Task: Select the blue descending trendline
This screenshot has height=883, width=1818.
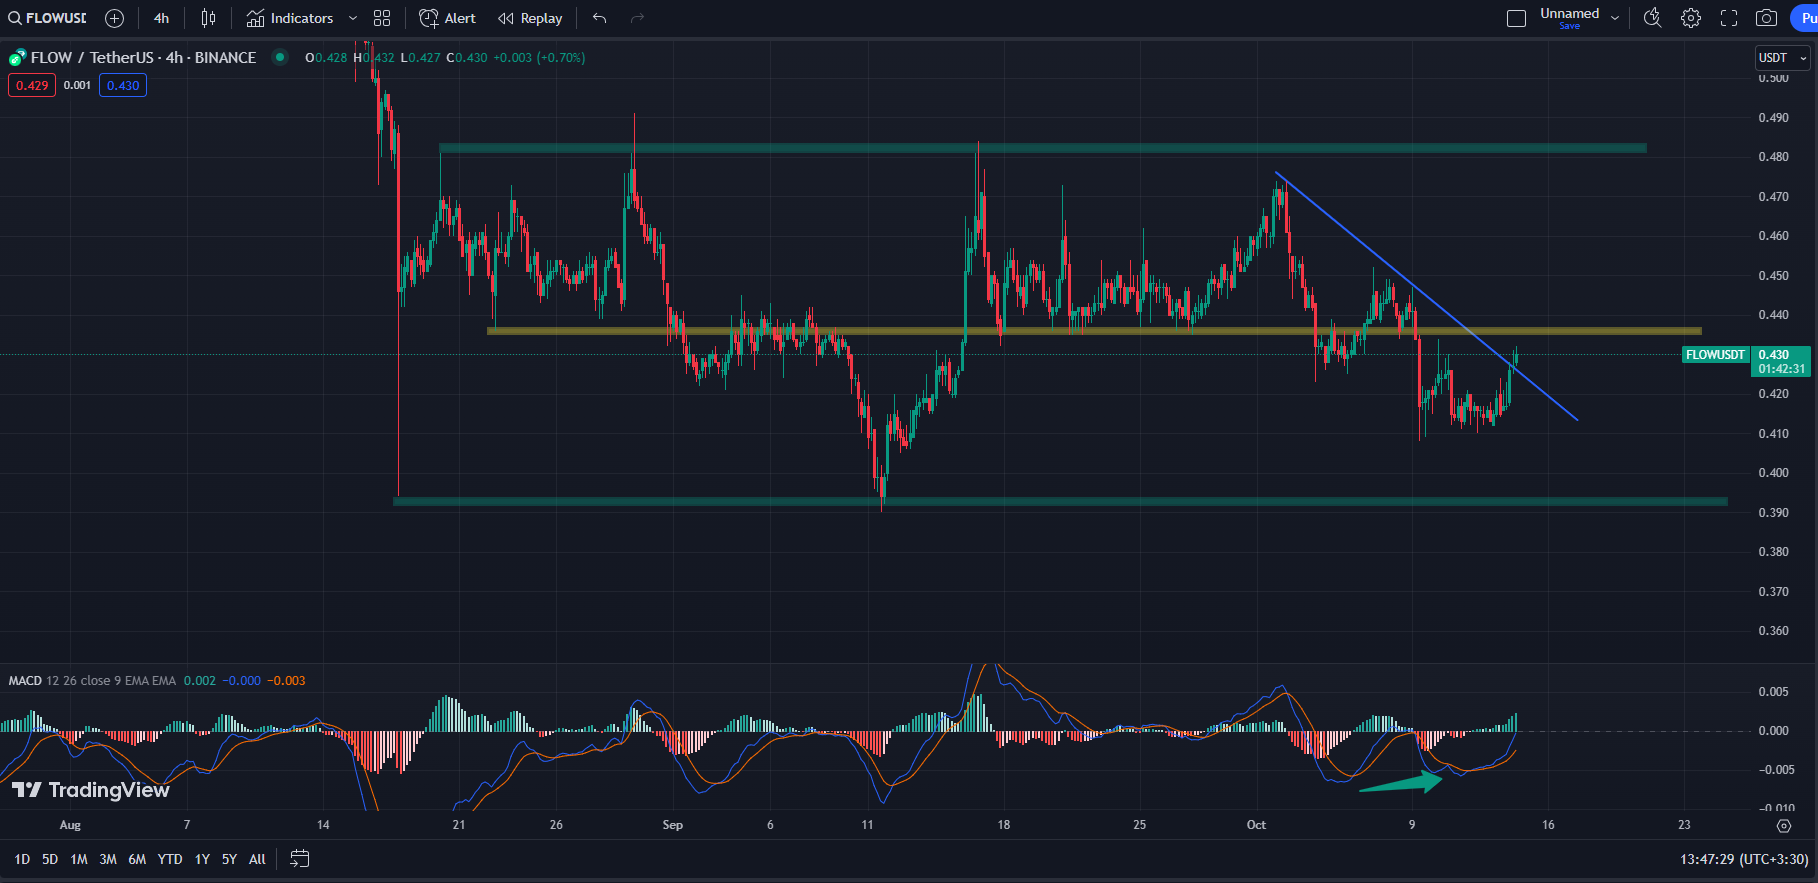Action: (1427, 297)
